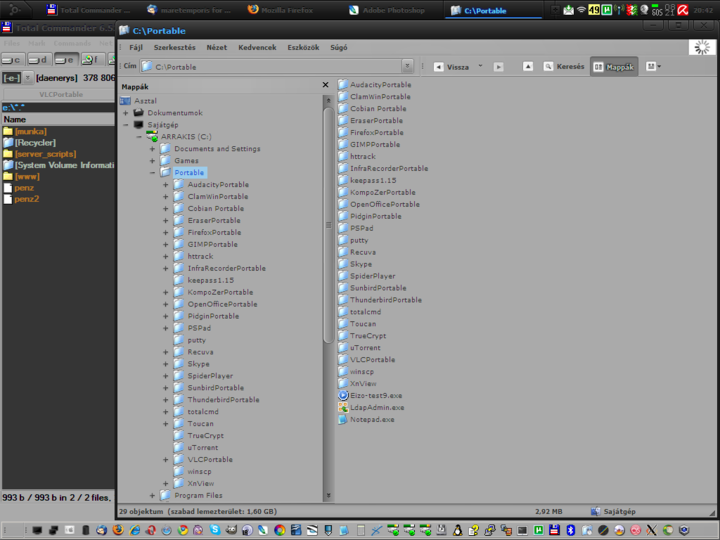Image resolution: width=720 pixels, height=540 pixels.
Task: Open the Szerkesztés menu
Action: pyautogui.click(x=174, y=47)
